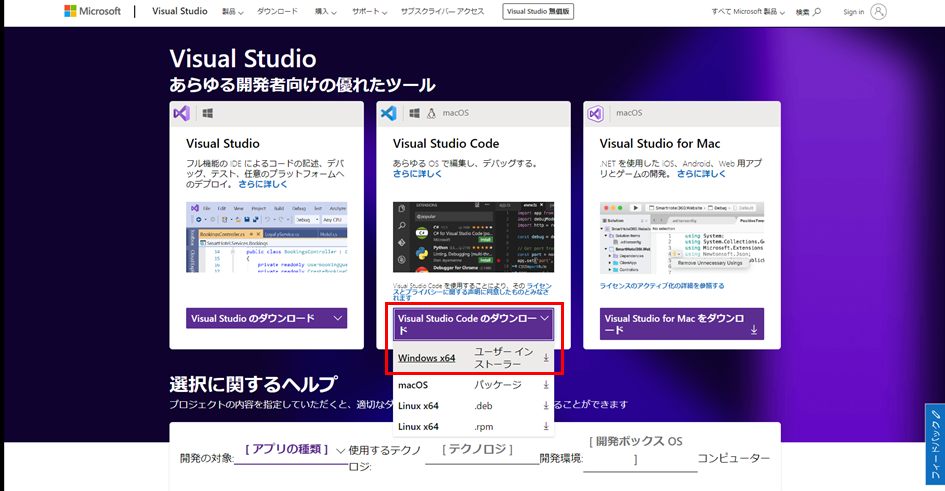Open the 開発ボックス OS selector
This screenshot has height=491, width=945.
pos(639,451)
